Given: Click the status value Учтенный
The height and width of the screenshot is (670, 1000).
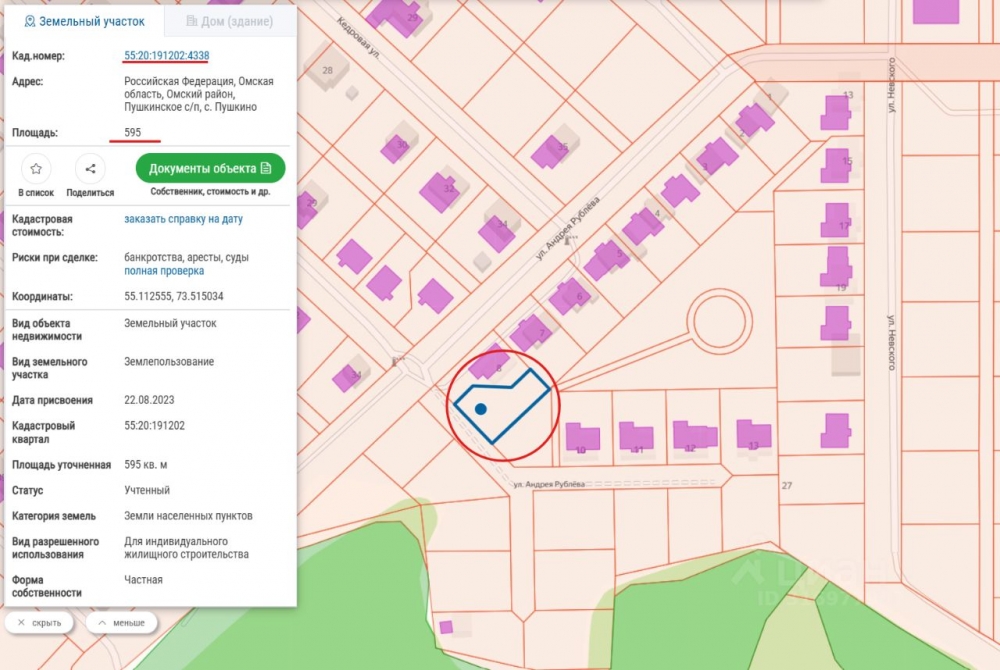Looking at the screenshot, I should (x=147, y=490).
